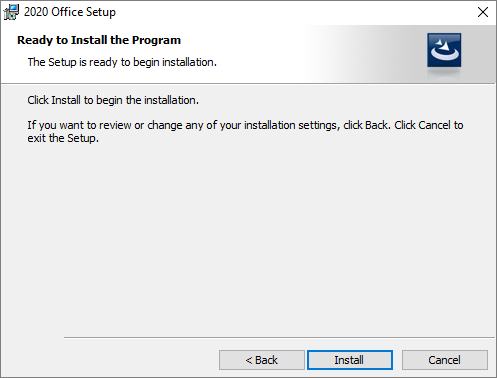Go back to the previous setup step
Image resolution: width=497 pixels, height=378 pixels.
262,360
